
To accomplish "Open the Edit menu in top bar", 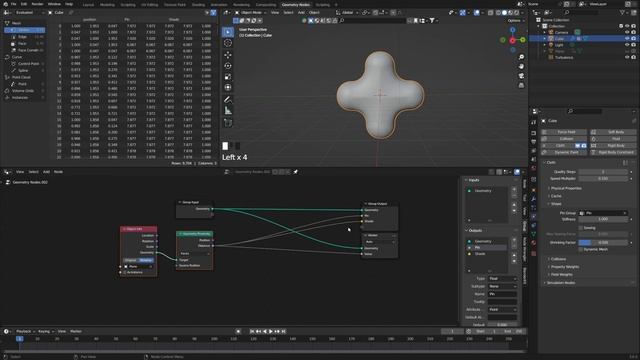I will 24,4.
